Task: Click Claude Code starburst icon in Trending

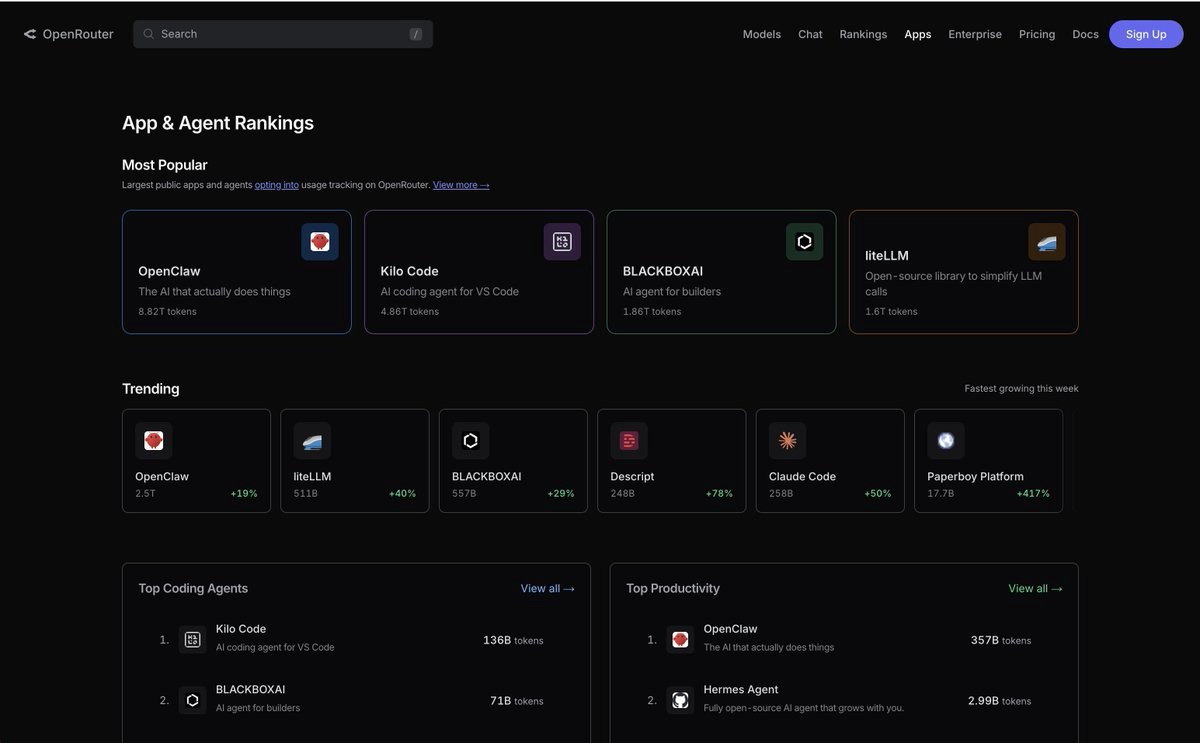Action: pyautogui.click(x=787, y=441)
